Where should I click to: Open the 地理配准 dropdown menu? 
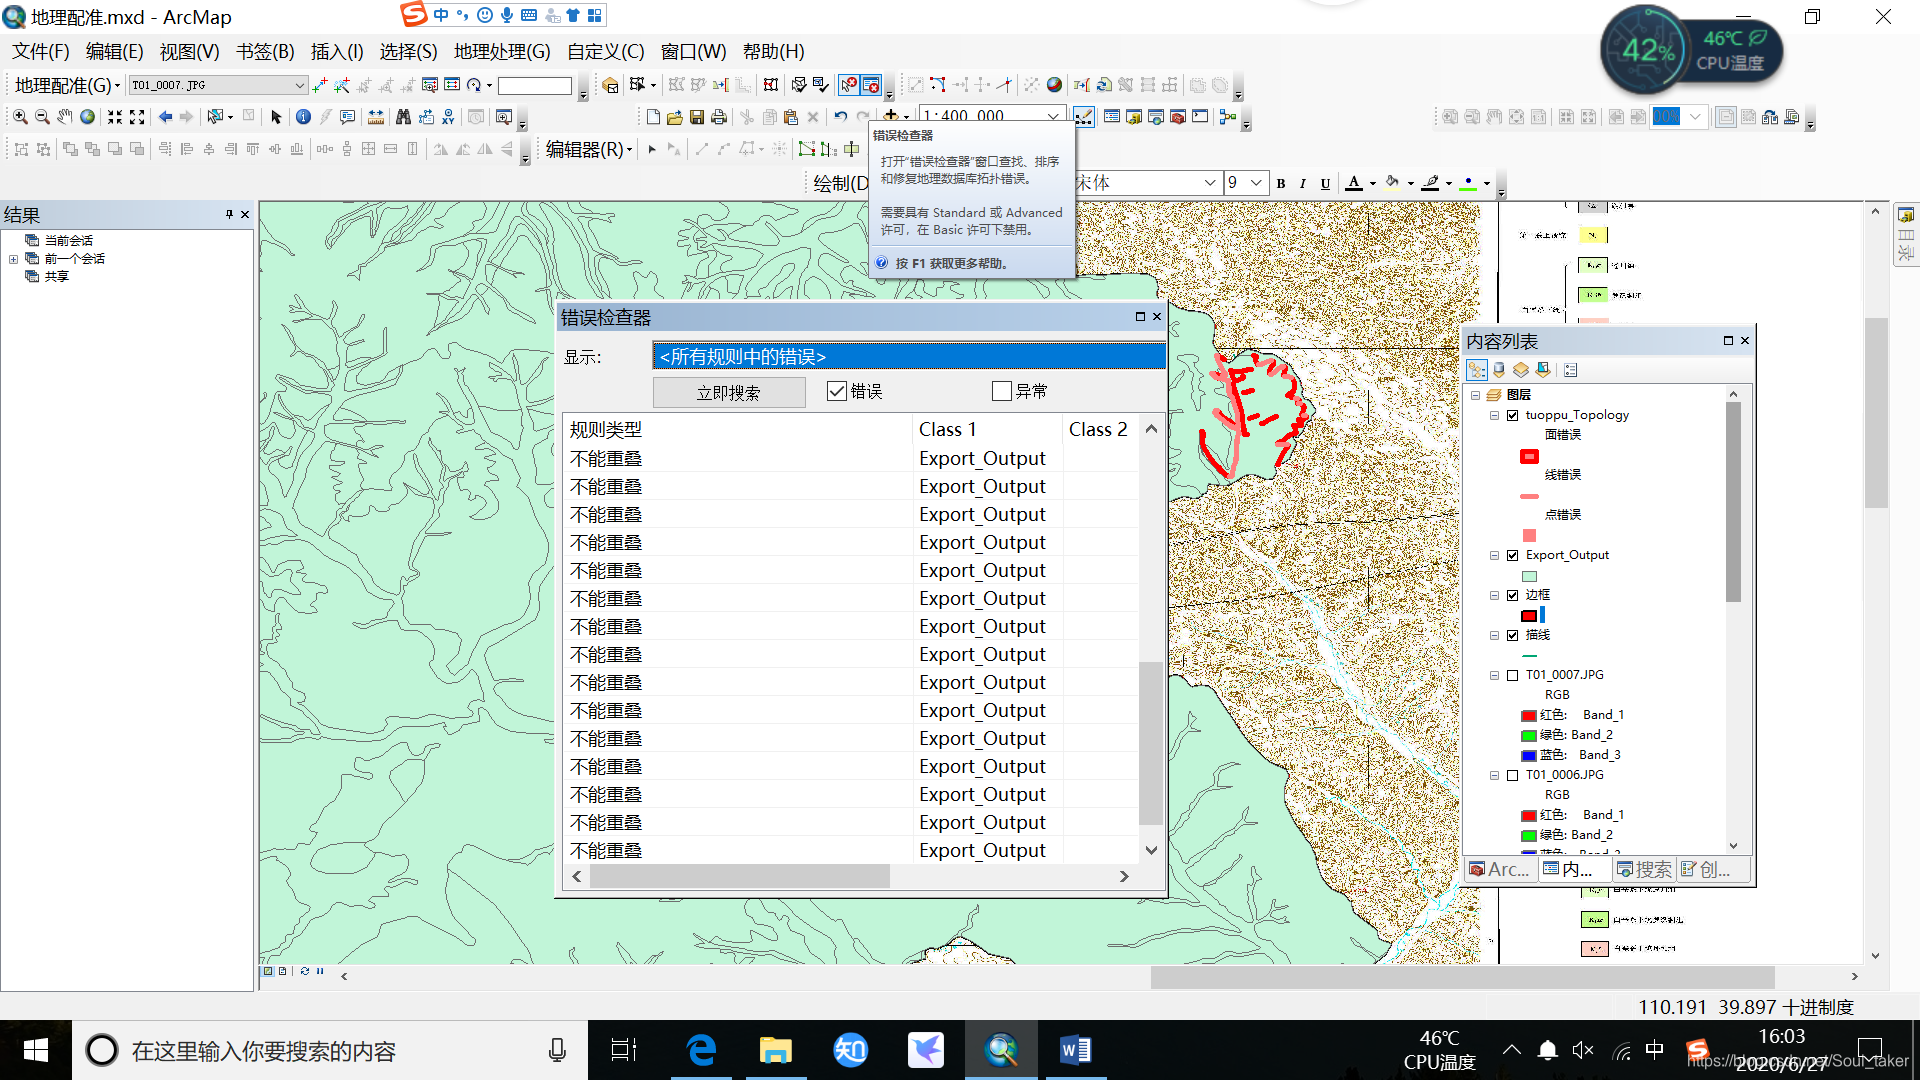(67, 85)
